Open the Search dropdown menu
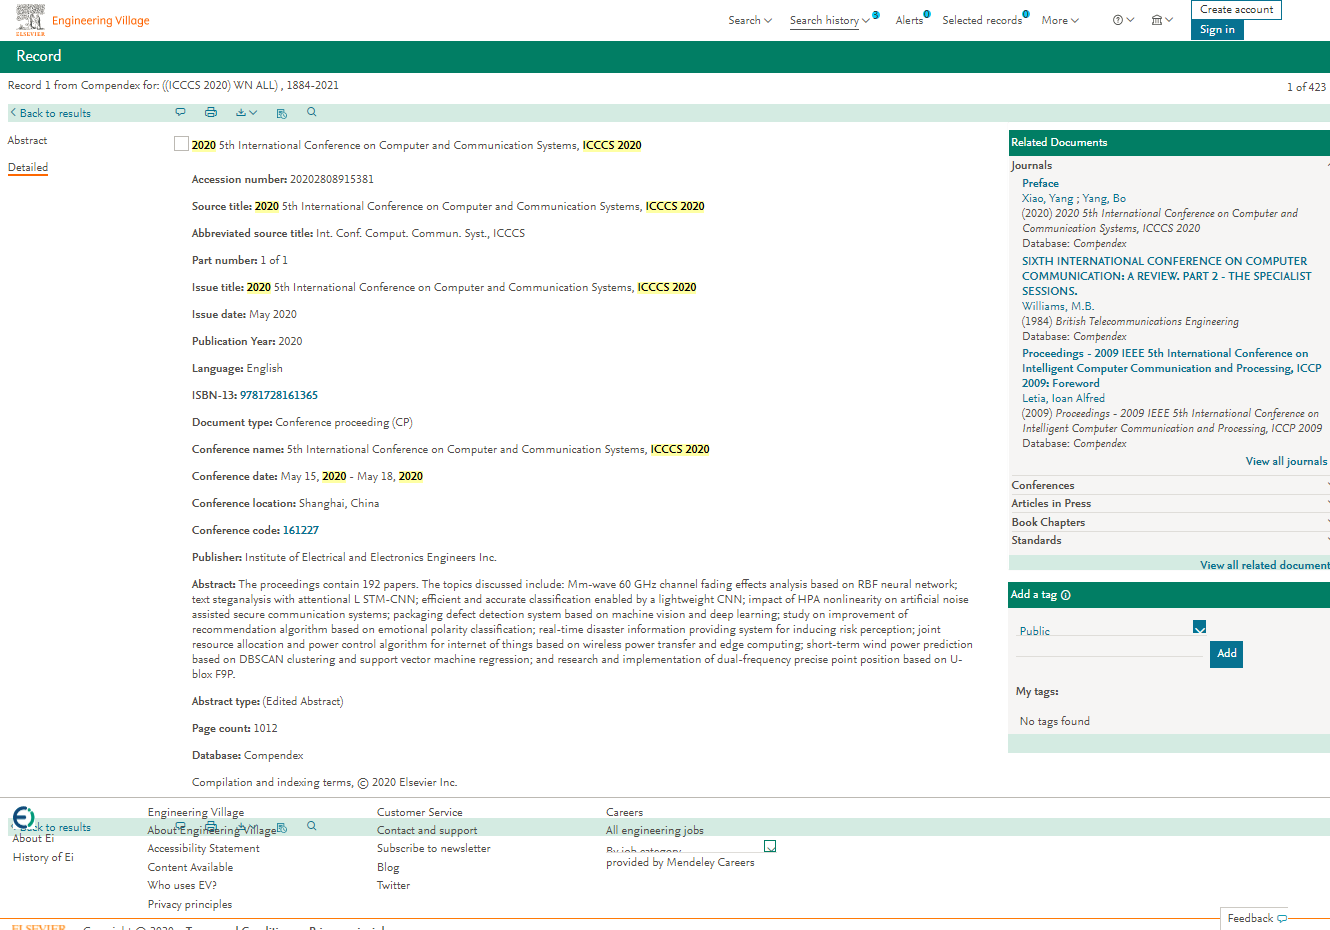Screen dimensions: 1330x930 [x=750, y=20]
